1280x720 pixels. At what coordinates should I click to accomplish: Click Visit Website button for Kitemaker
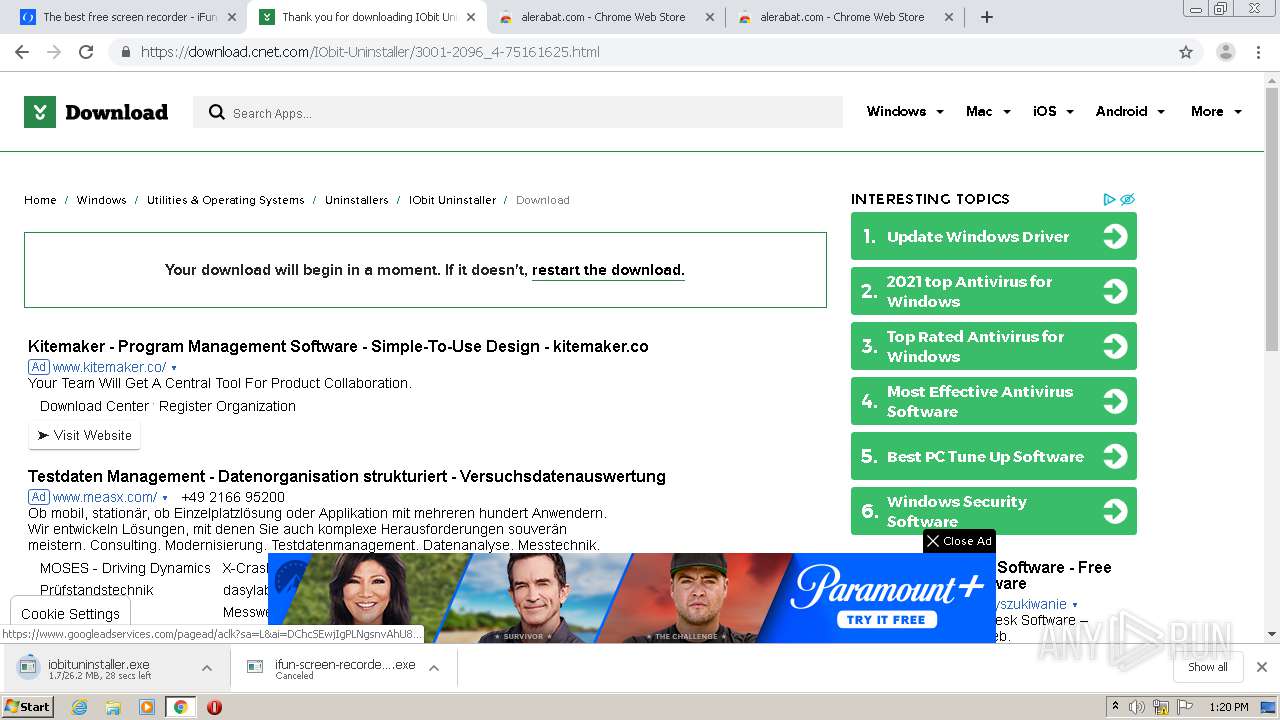point(85,436)
